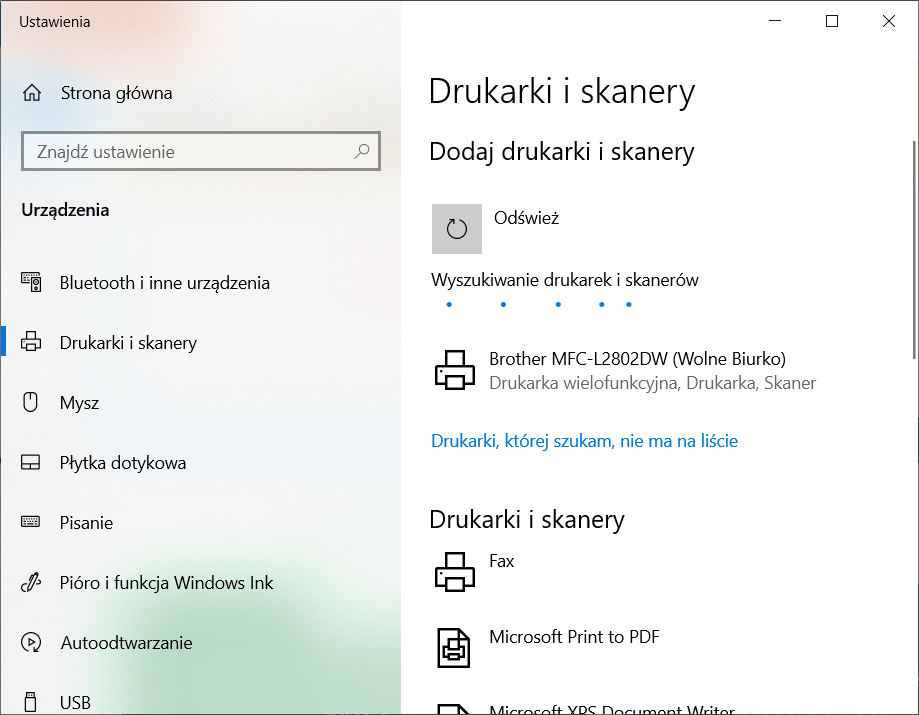Click the Autoodtwarzanie autoplay icon
Viewport: 919px width, 715px height.
32,643
